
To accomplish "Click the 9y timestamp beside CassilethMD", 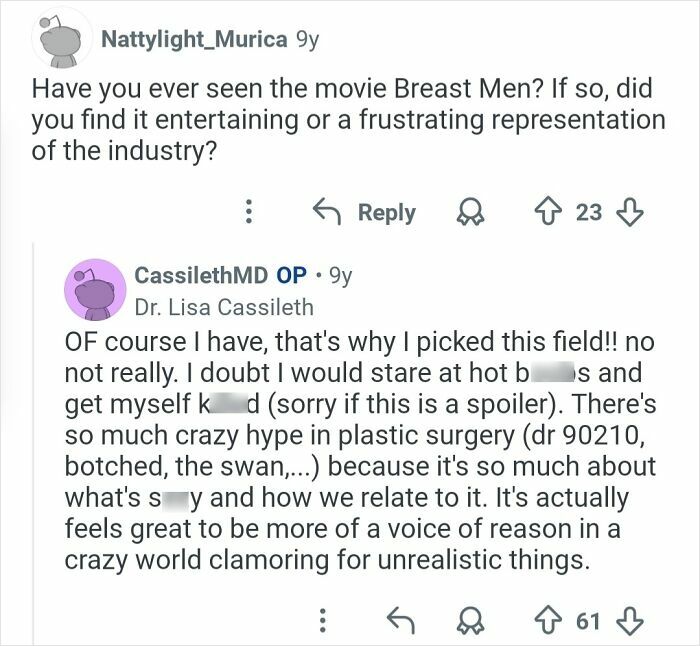I will [x=340, y=274].
